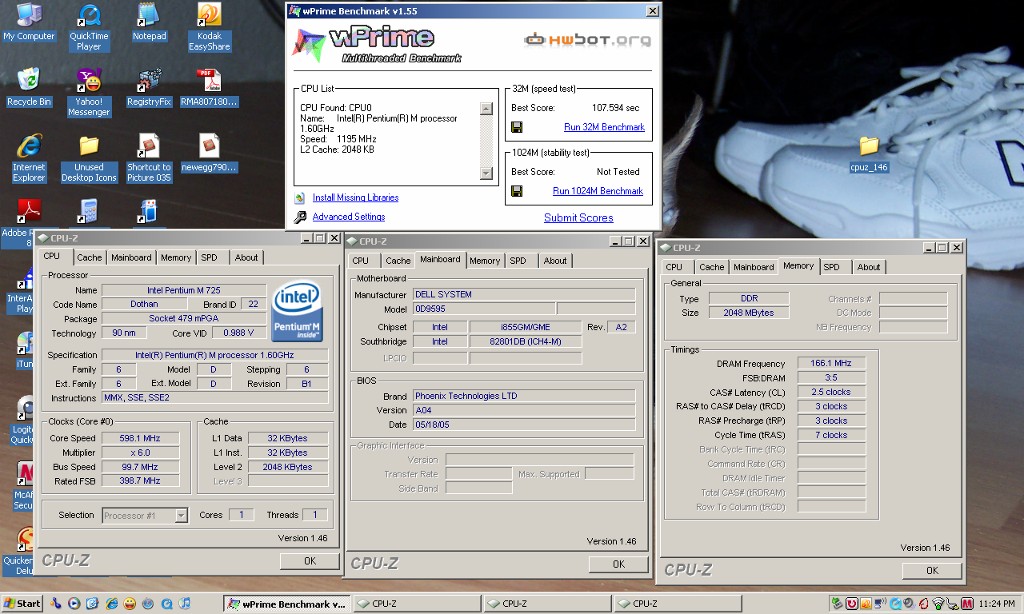The height and width of the screenshot is (614, 1024).
Task: Click QuickTime blue Q tray icon
Action: point(896,604)
